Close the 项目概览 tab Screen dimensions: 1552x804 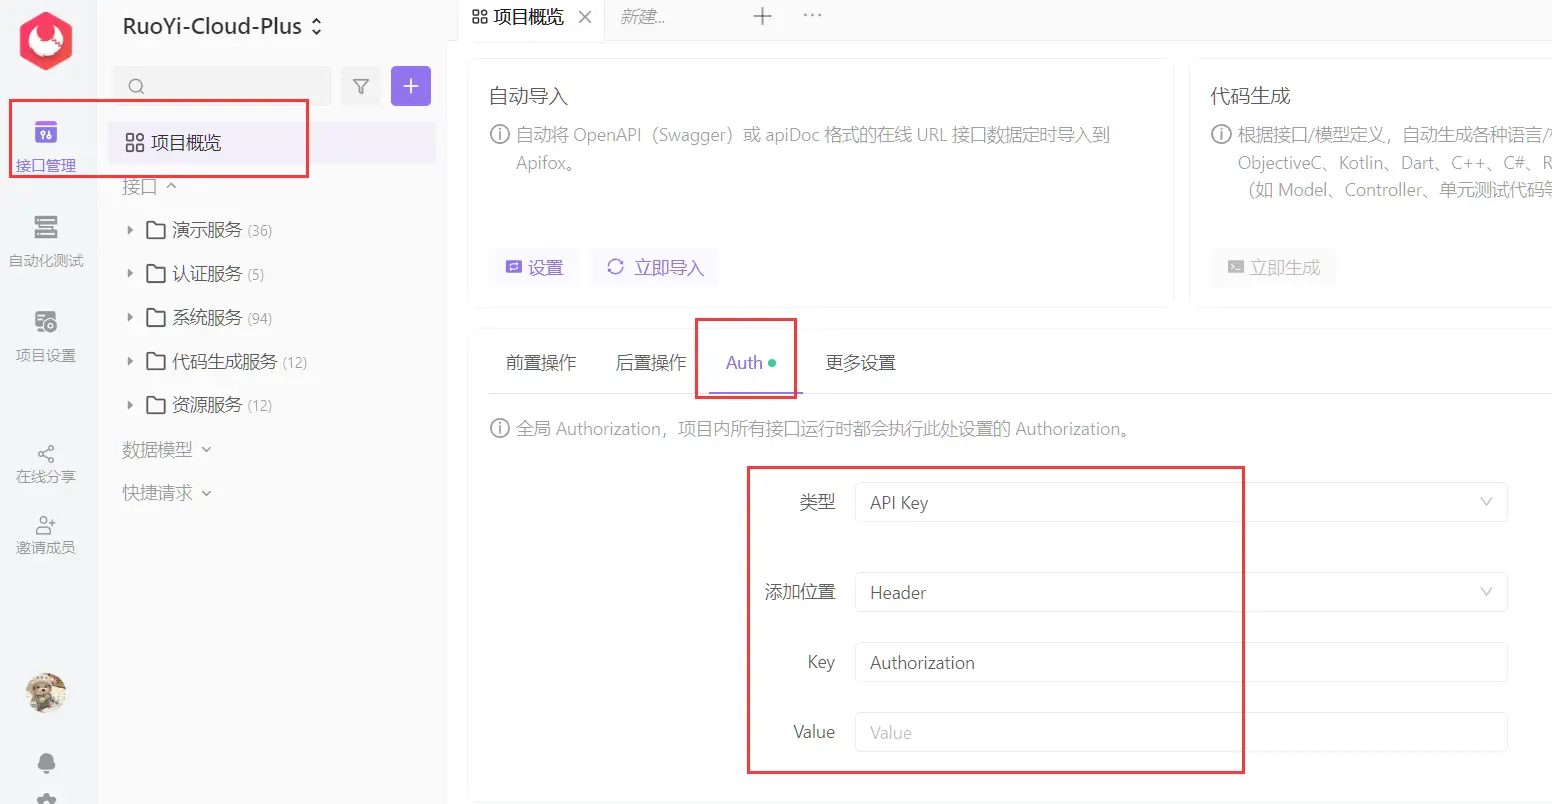coord(585,17)
